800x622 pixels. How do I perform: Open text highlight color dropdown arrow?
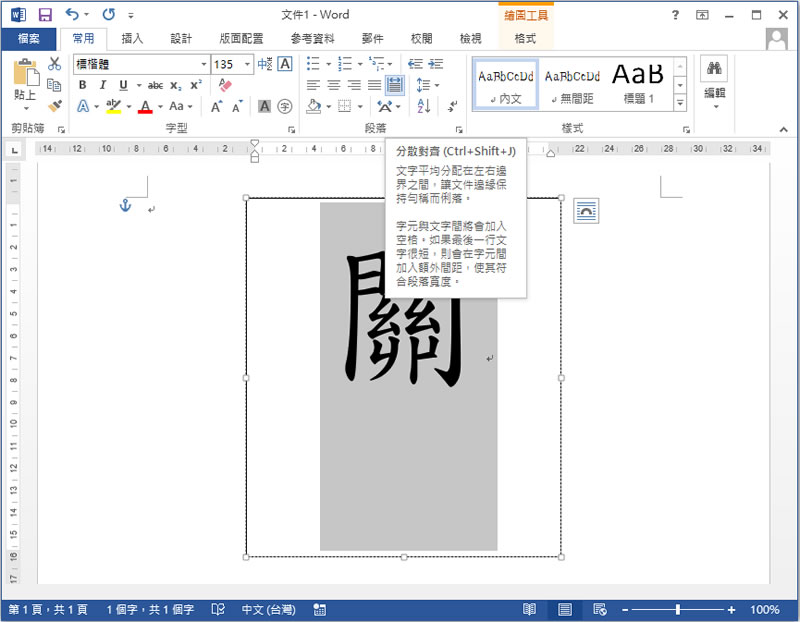(x=129, y=107)
